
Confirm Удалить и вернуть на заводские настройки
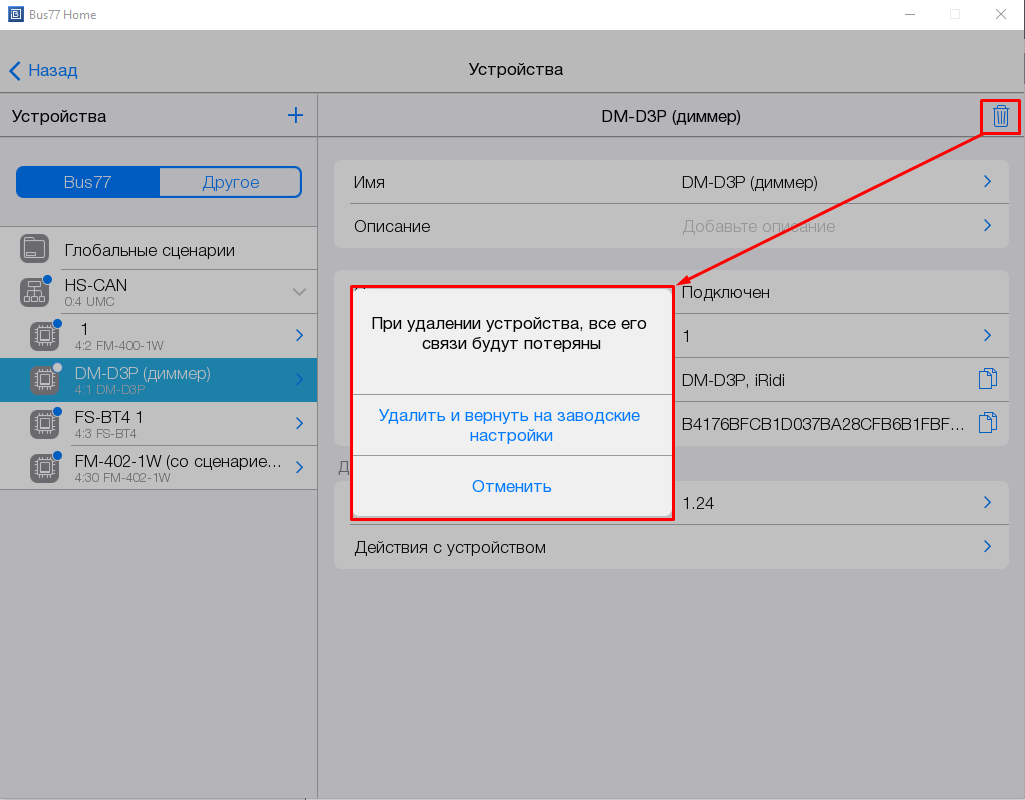point(510,425)
